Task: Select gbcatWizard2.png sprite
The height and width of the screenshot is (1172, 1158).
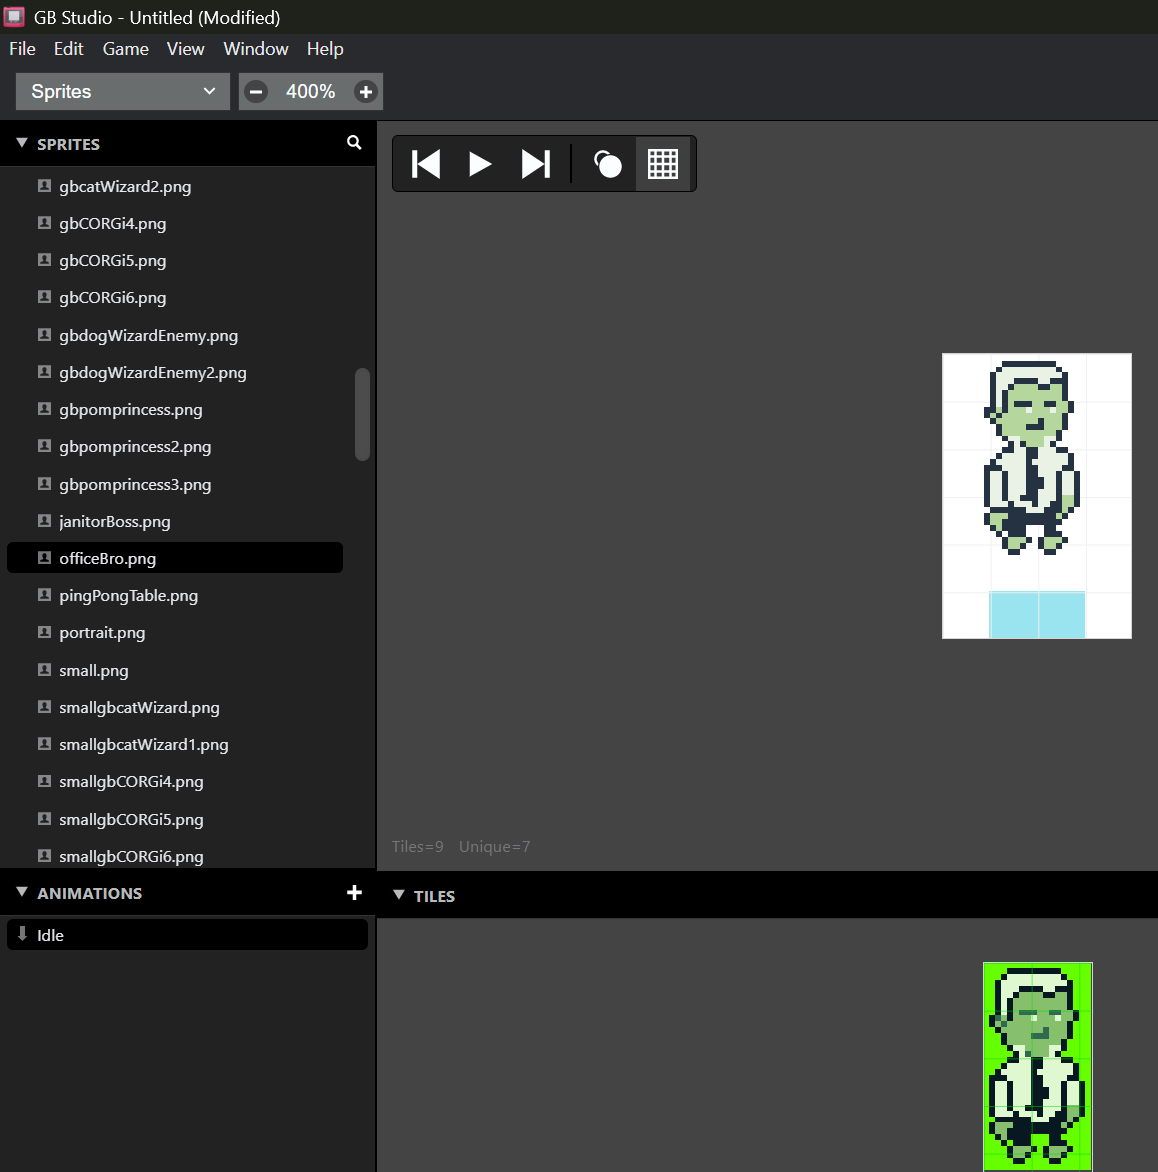Action: (x=175, y=186)
